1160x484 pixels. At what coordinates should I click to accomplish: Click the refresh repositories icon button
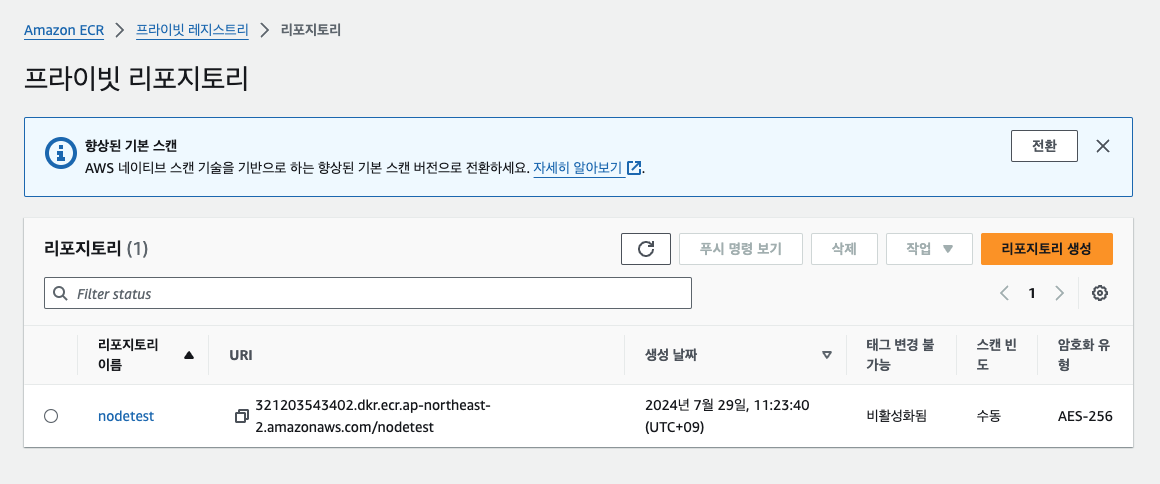coord(645,249)
